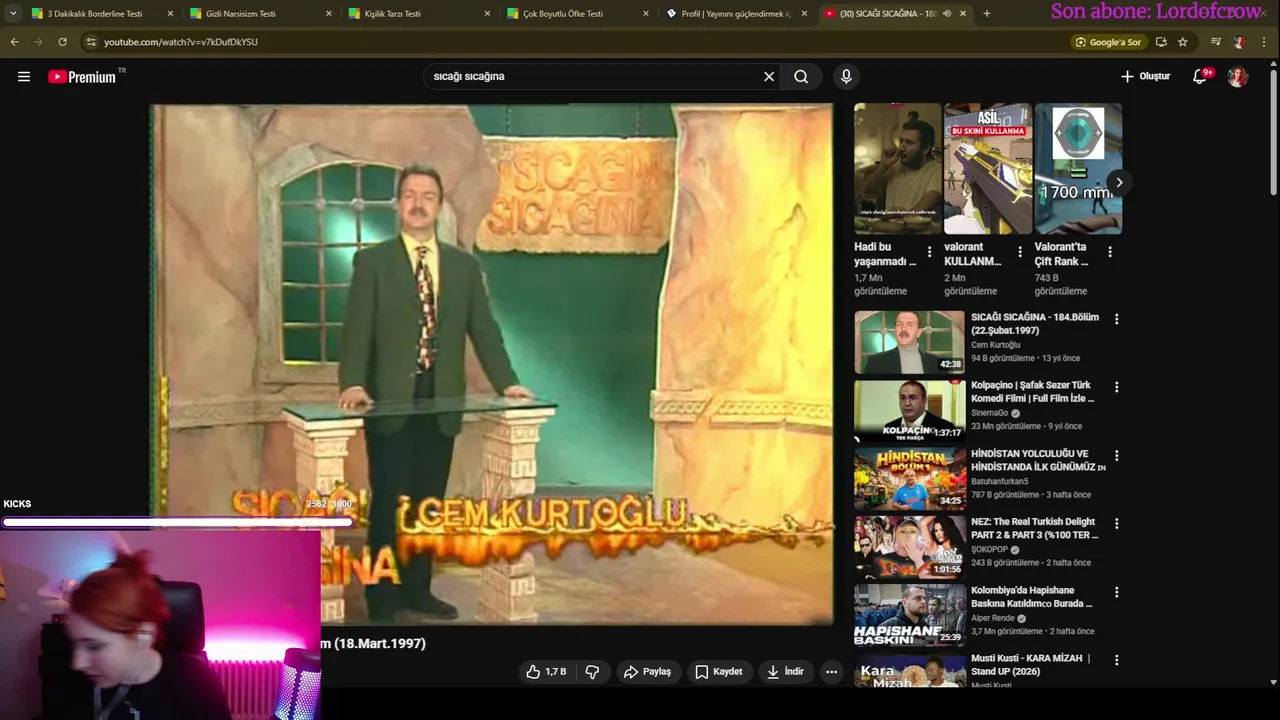Mute the YouTube tab audio icon
This screenshot has height=720, width=1280.
point(946,13)
